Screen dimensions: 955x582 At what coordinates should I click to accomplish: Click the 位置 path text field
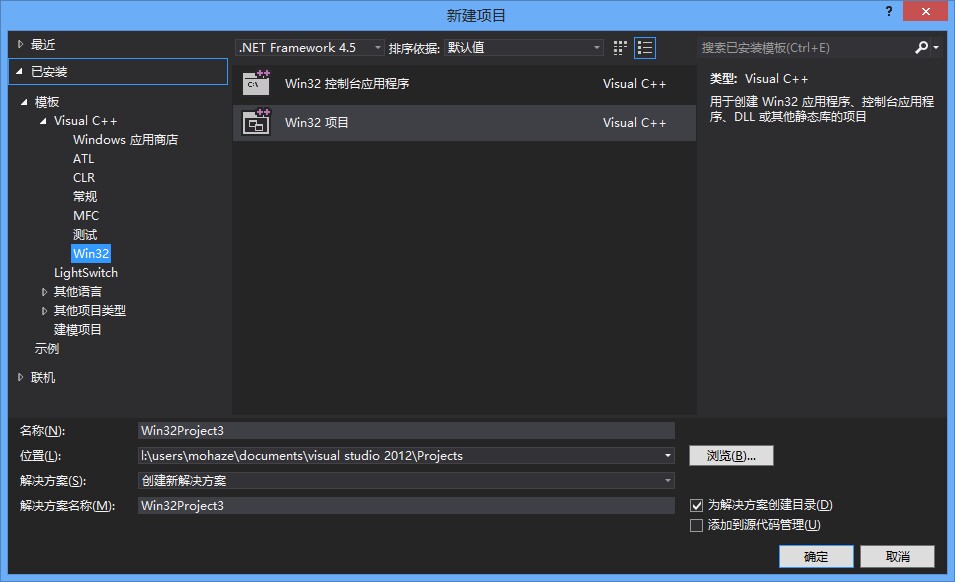click(x=400, y=455)
